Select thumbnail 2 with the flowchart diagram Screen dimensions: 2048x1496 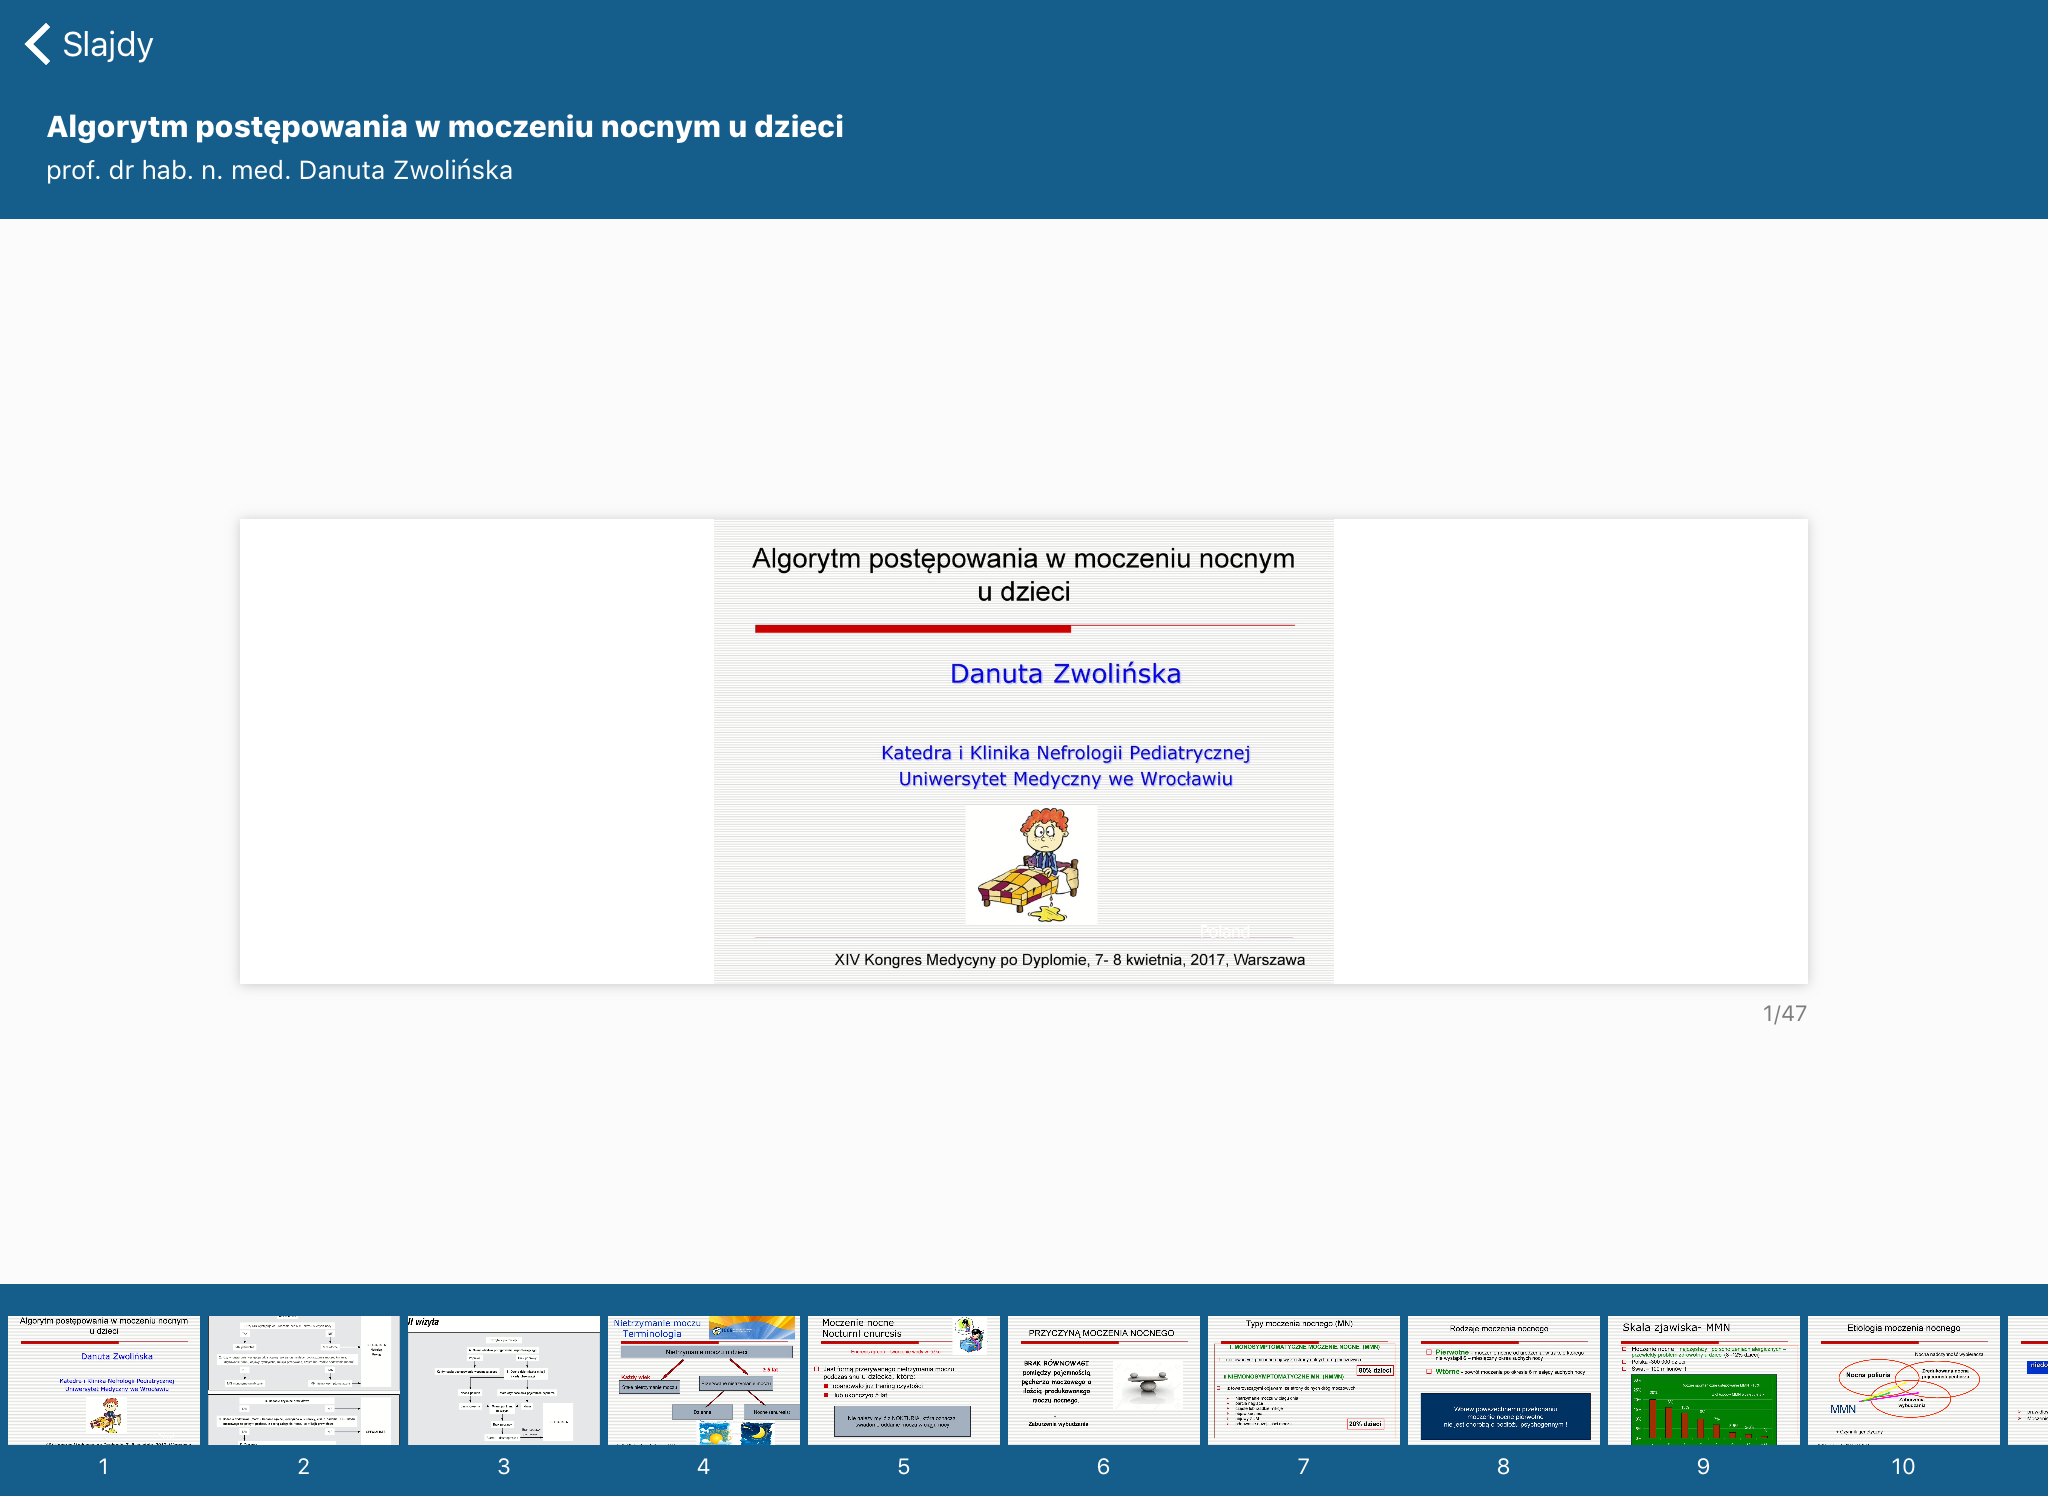303,1380
